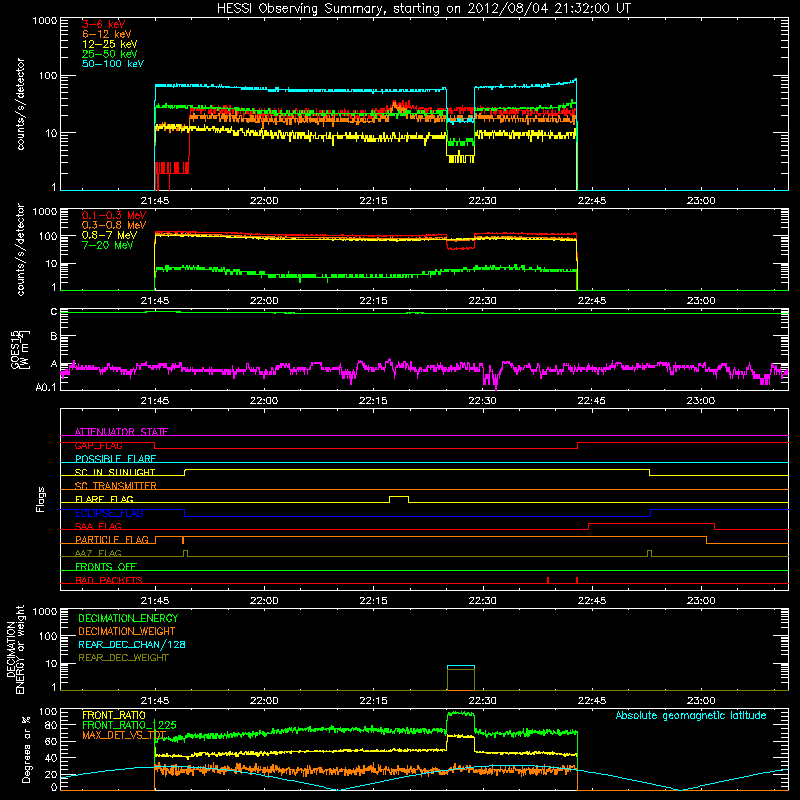Select the FRONTS_OFF flag label
The width and height of the screenshot is (800, 800).
pos(106,567)
